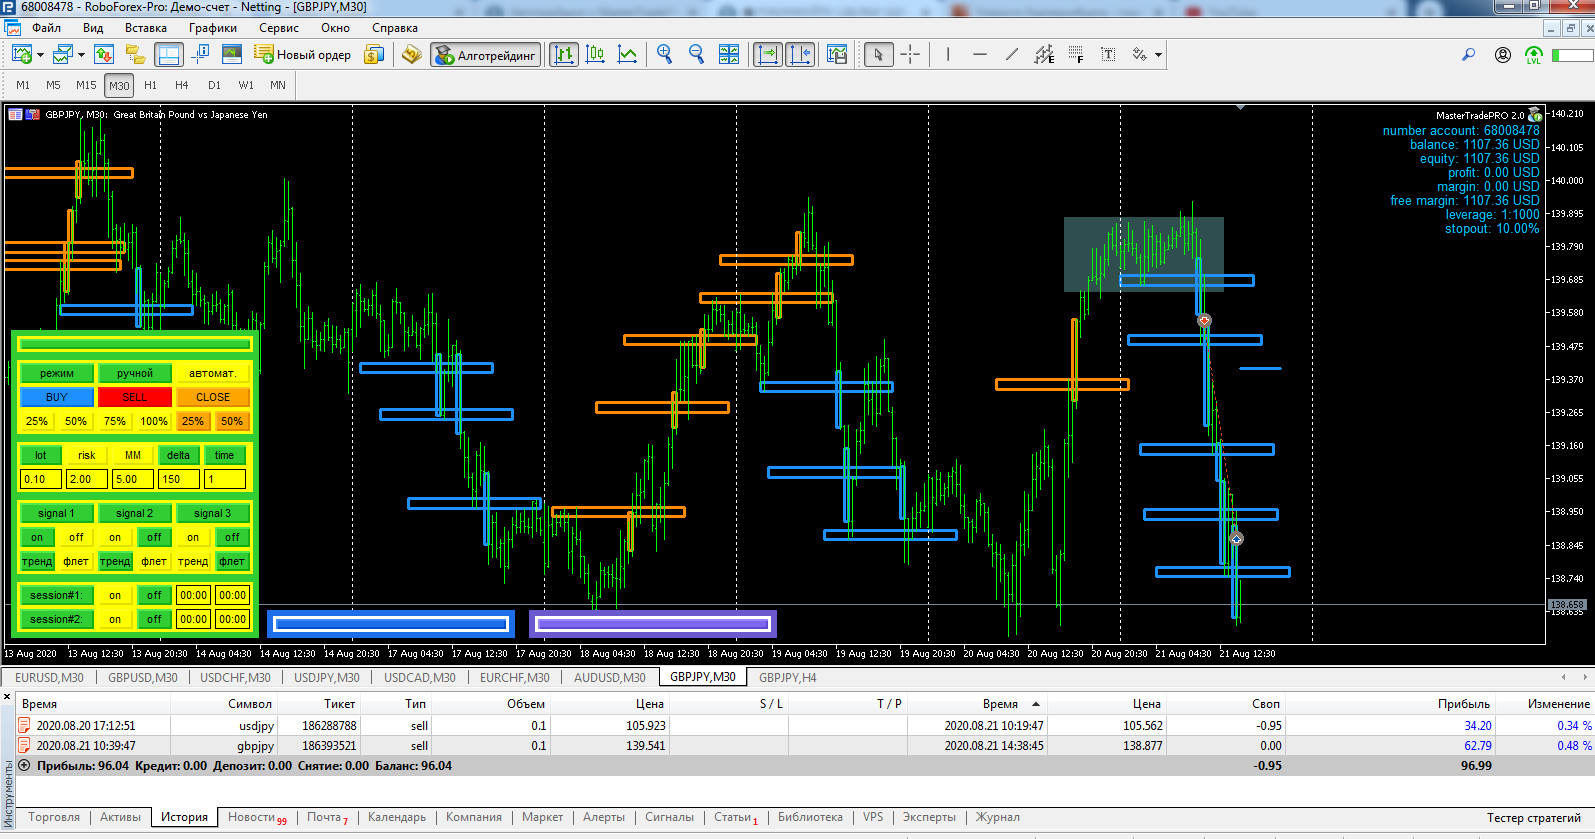
Task: Draw a vertical line tool
Action: [x=947, y=55]
